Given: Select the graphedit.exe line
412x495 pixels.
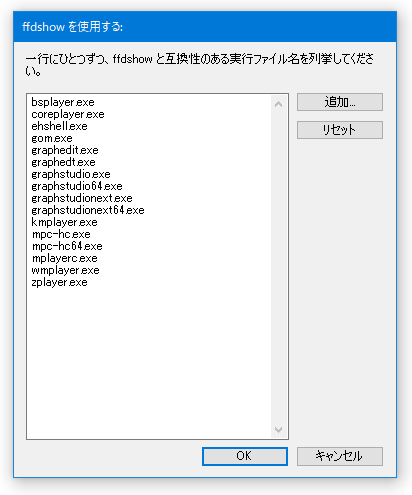Looking at the screenshot, I should coord(65,150).
